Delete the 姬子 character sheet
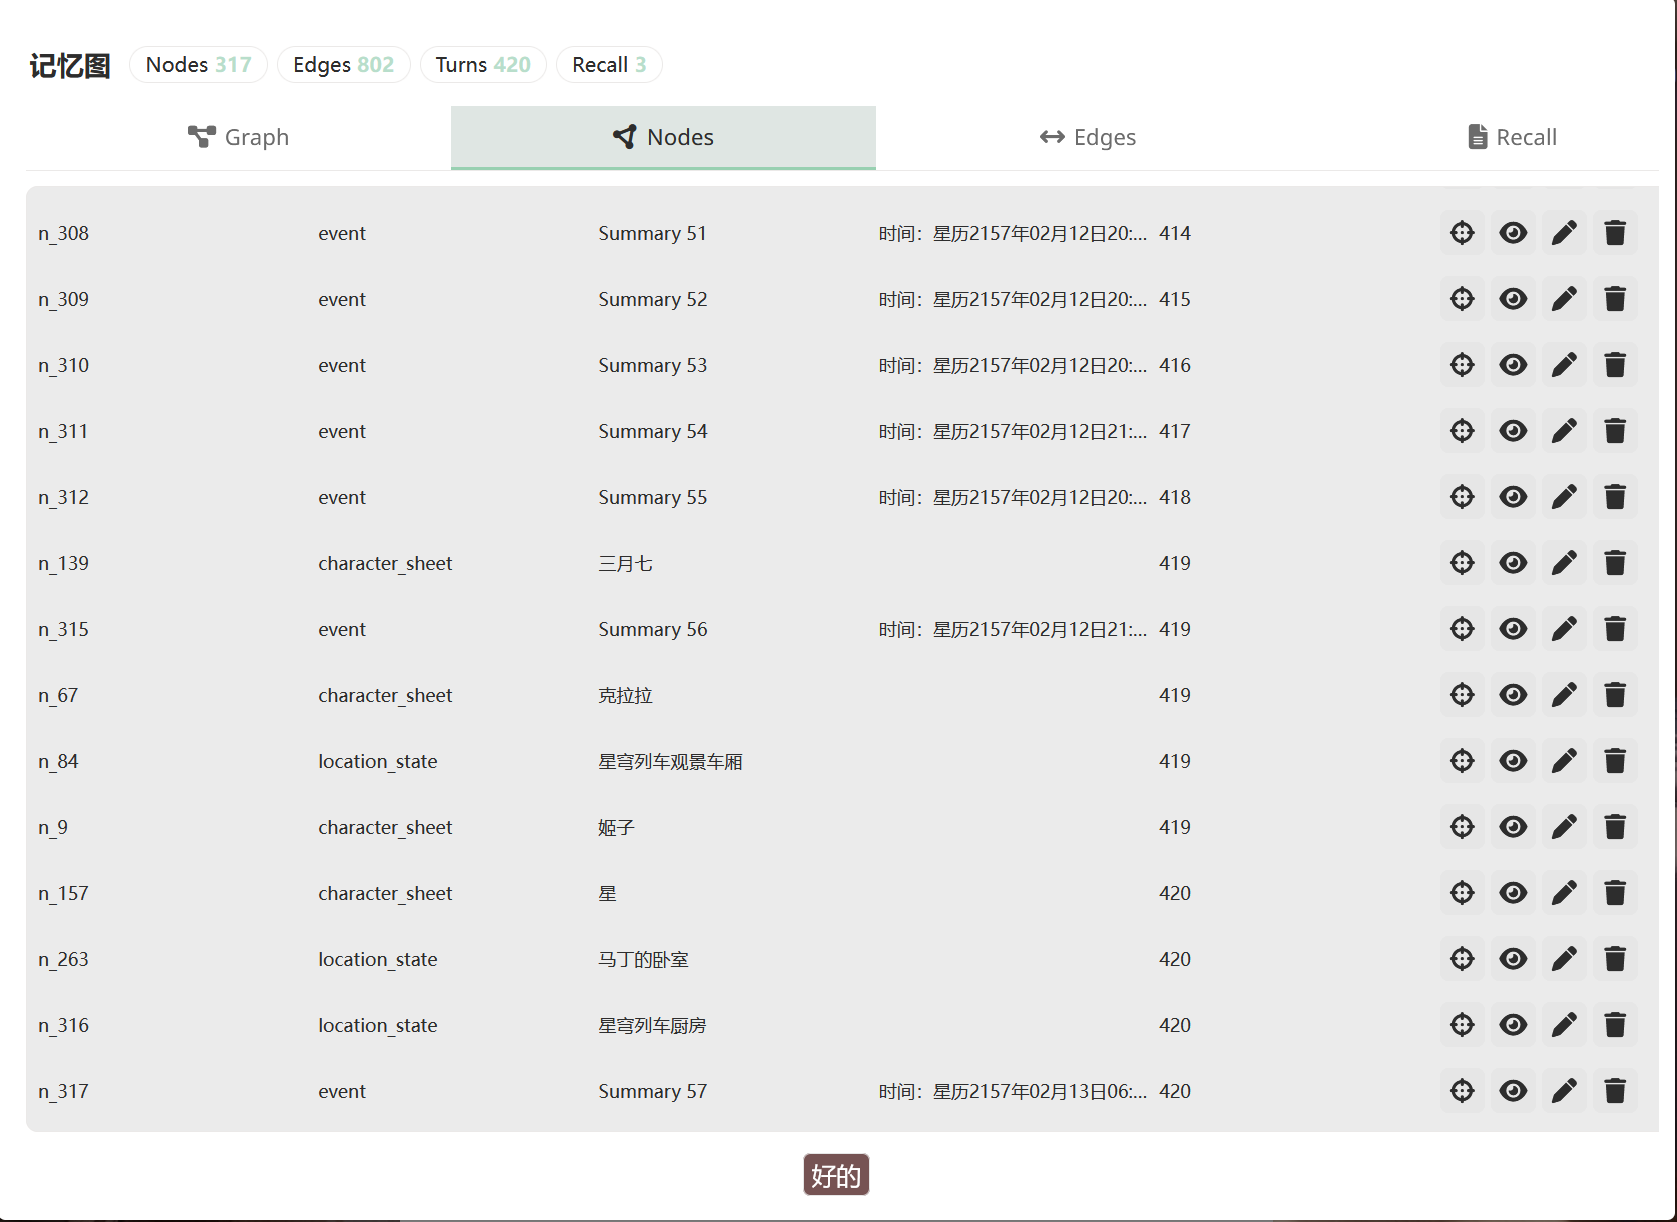Viewport: 1677px width, 1222px height. click(x=1615, y=827)
